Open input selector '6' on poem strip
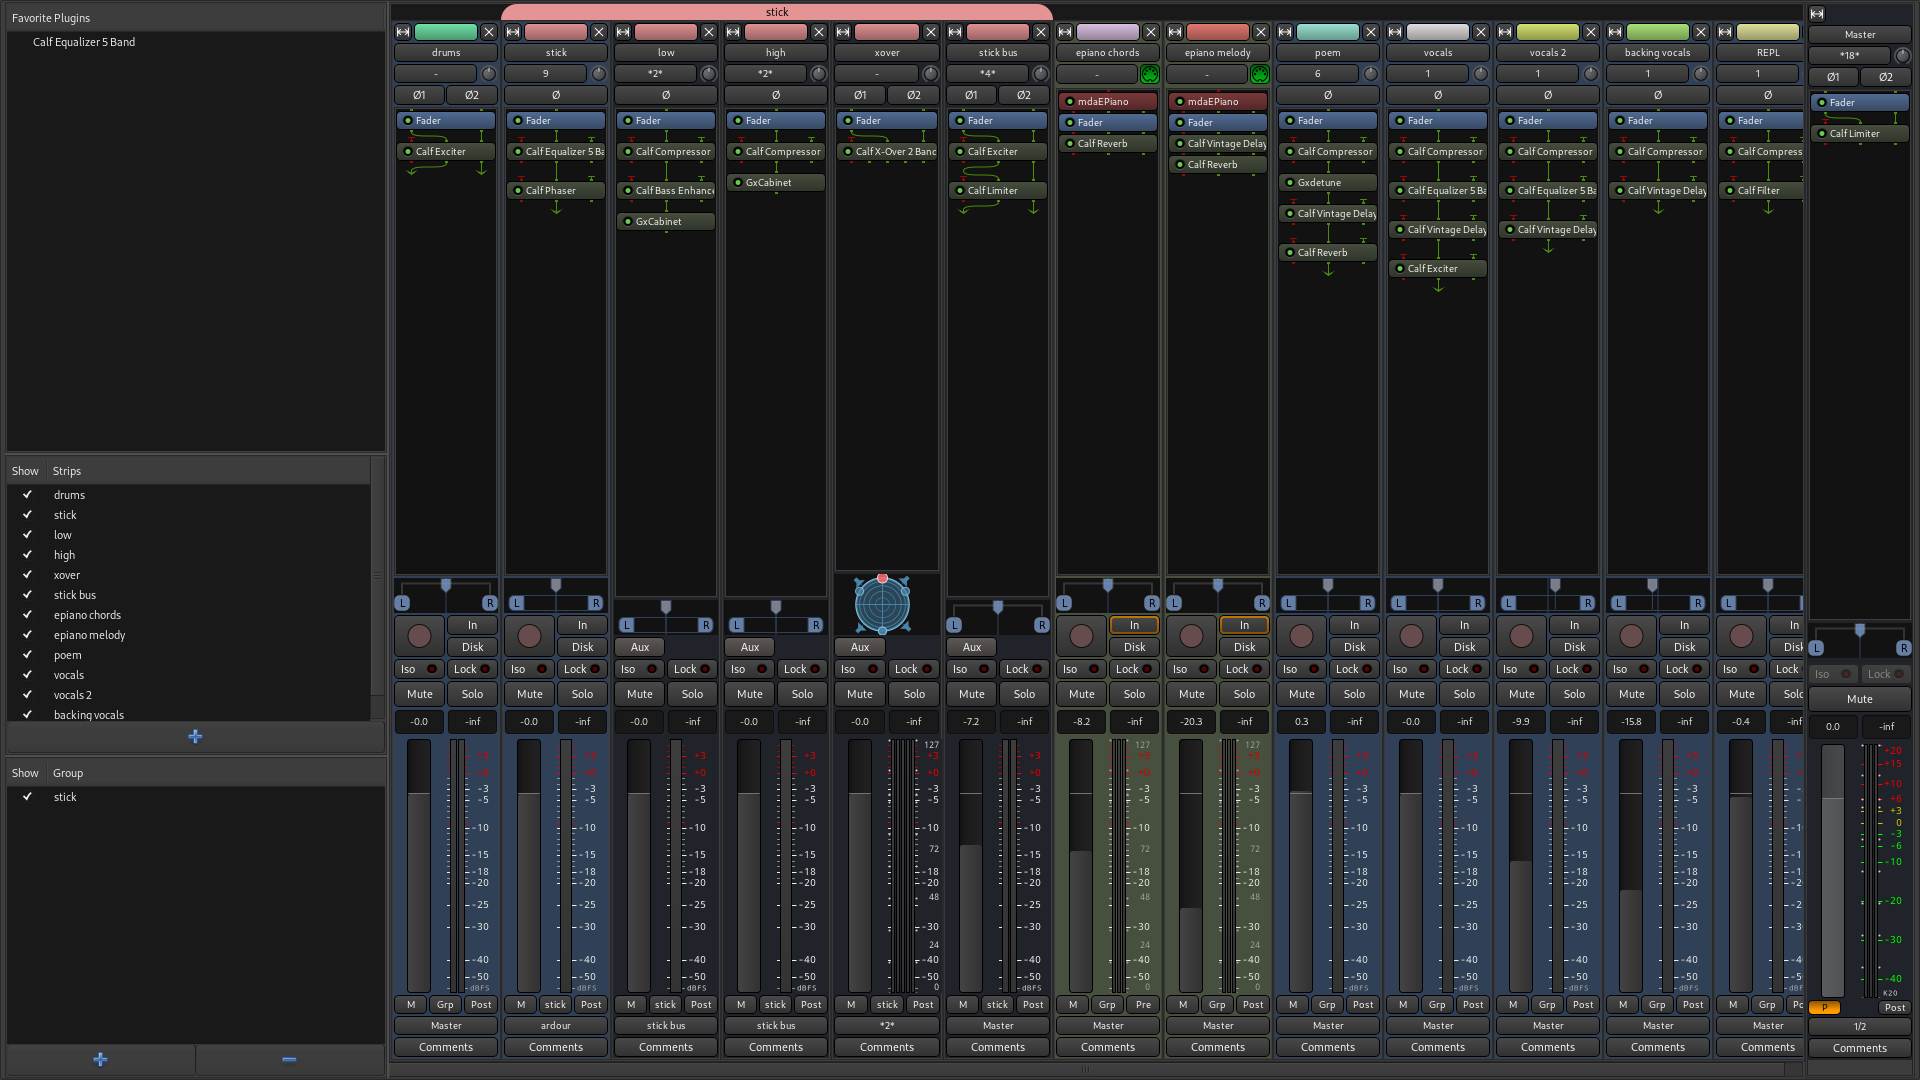Image resolution: width=1920 pixels, height=1080 pixels. tap(1318, 74)
